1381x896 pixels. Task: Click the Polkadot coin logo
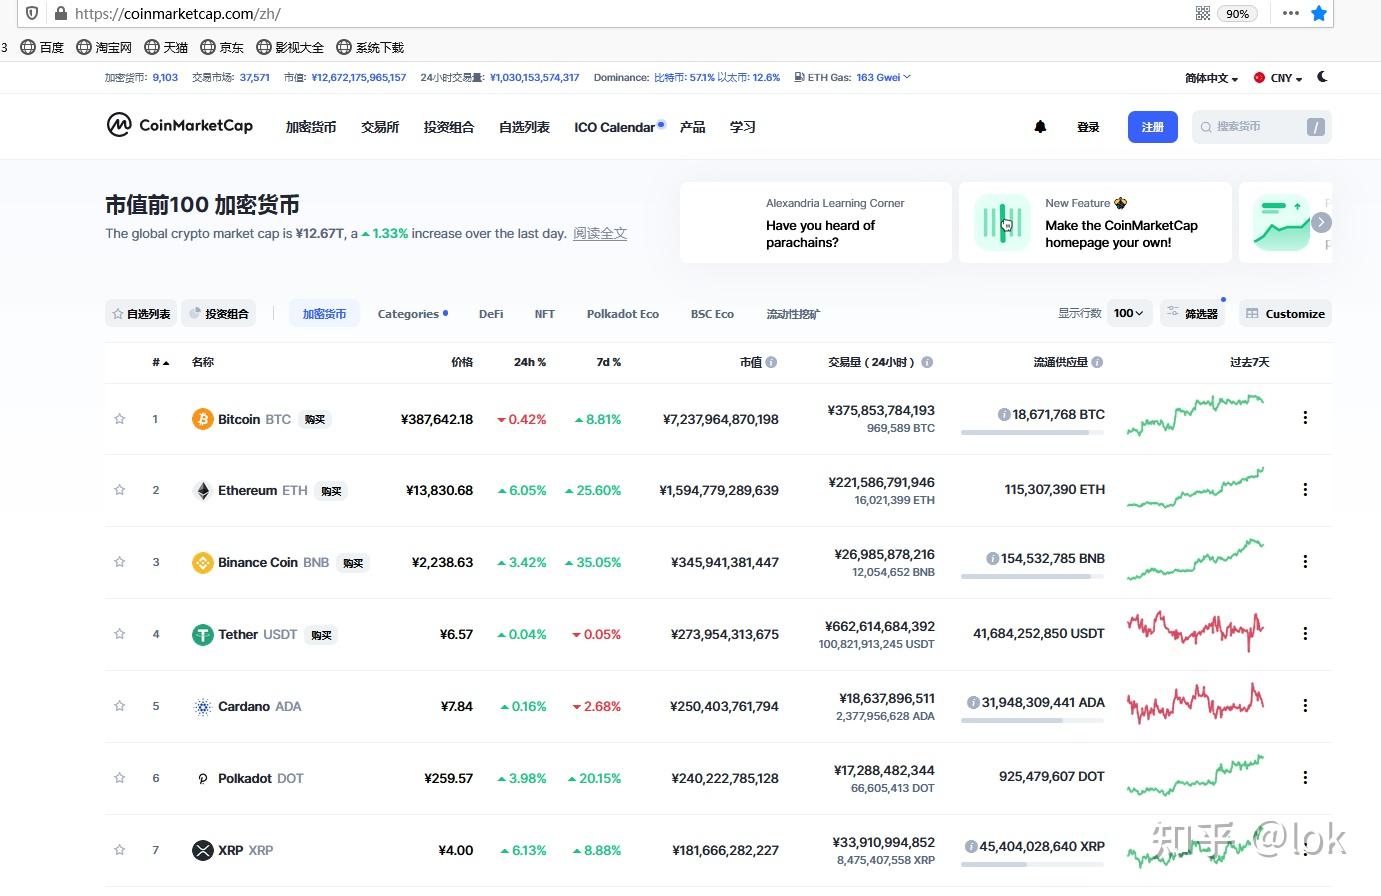[202, 779]
